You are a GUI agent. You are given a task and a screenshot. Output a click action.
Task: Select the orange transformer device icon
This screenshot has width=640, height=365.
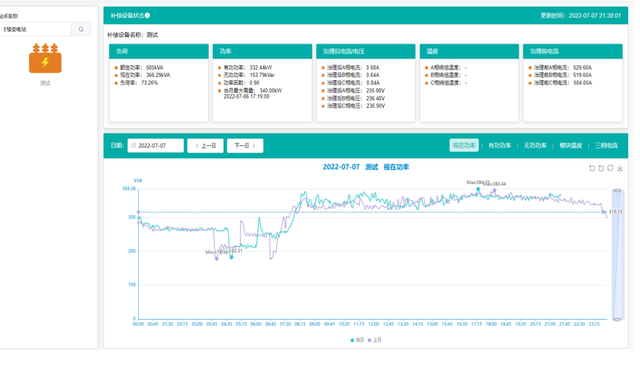(45, 58)
